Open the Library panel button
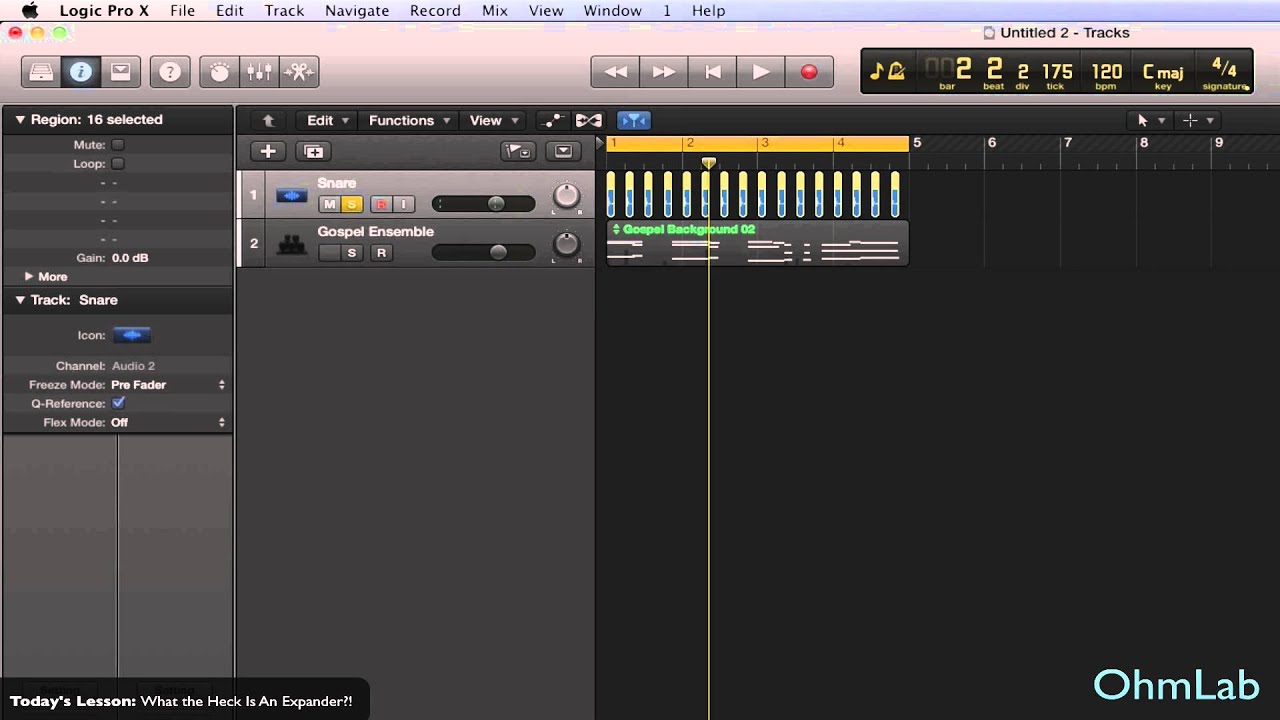1280x720 pixels. tap(41, 72)
